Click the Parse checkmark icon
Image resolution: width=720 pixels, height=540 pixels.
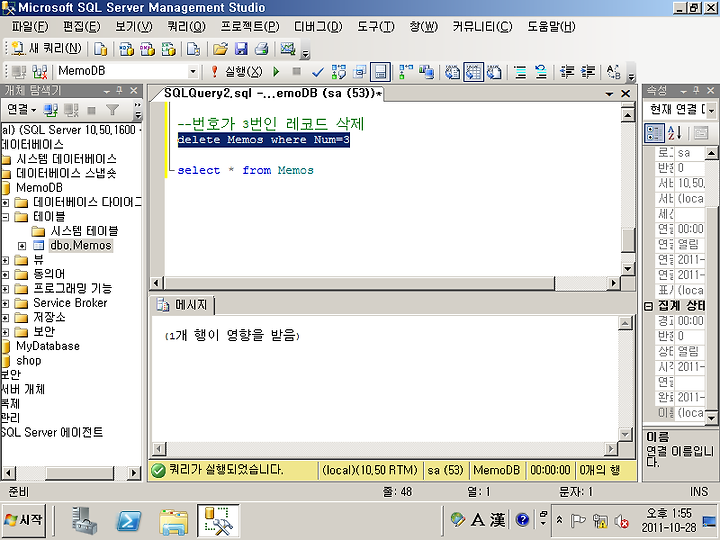click(317, 72)
